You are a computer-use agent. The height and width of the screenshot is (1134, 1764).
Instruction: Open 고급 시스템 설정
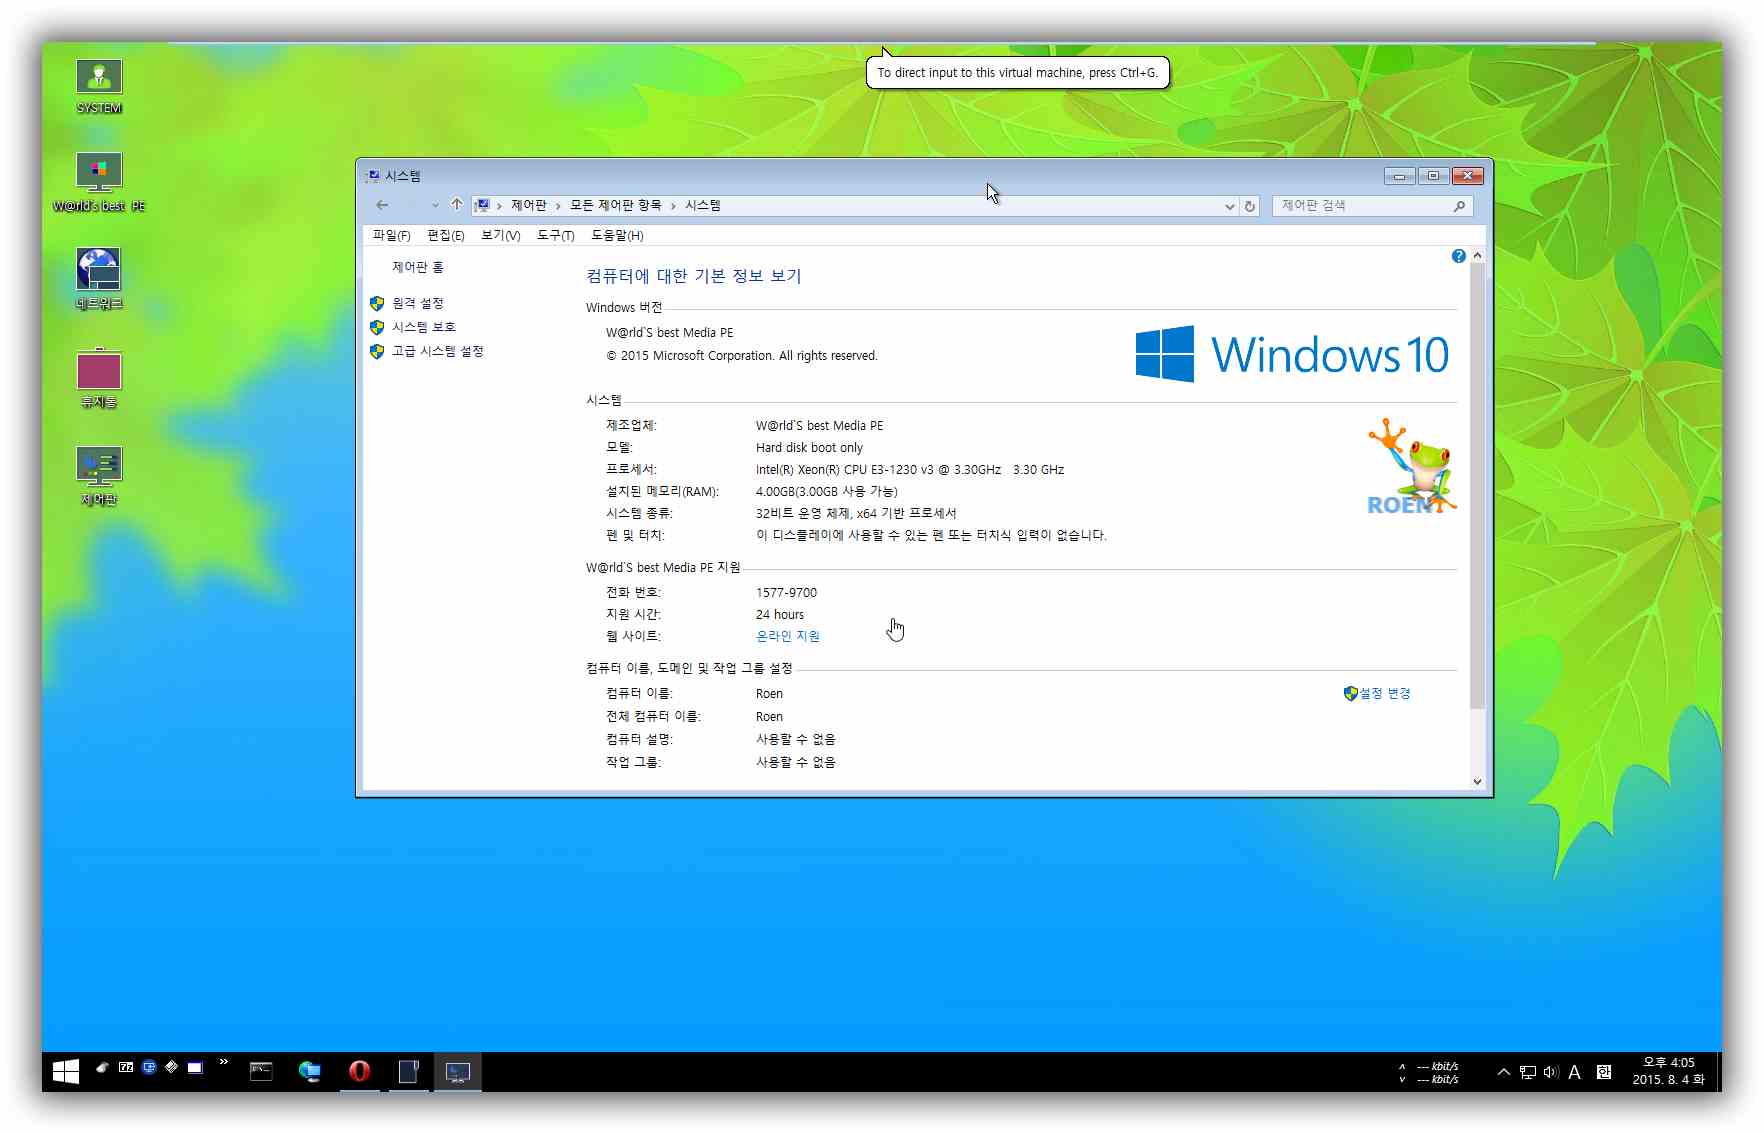click(x=438, y=351)
